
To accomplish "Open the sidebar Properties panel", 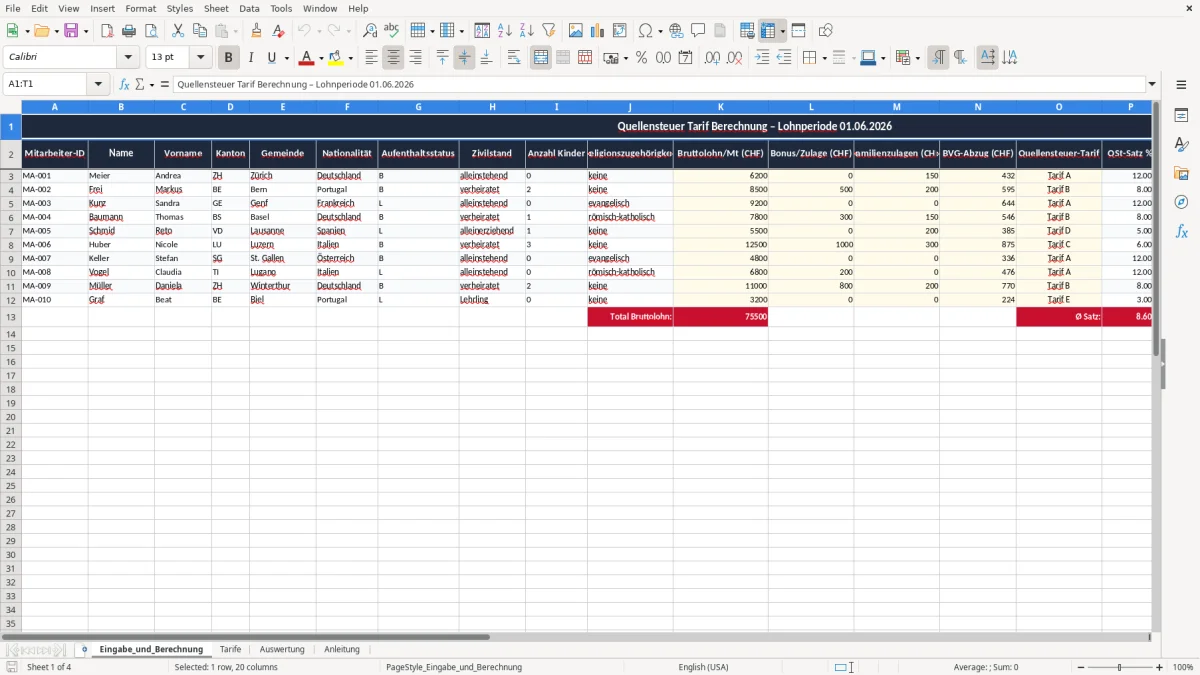I will point(1181,116).
